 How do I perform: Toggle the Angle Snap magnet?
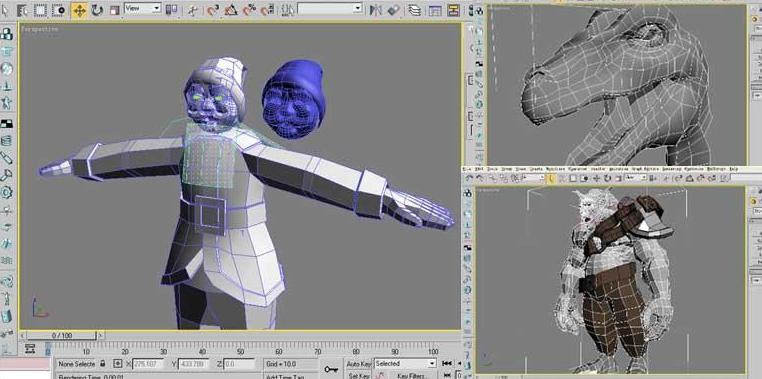click(231, 10)
